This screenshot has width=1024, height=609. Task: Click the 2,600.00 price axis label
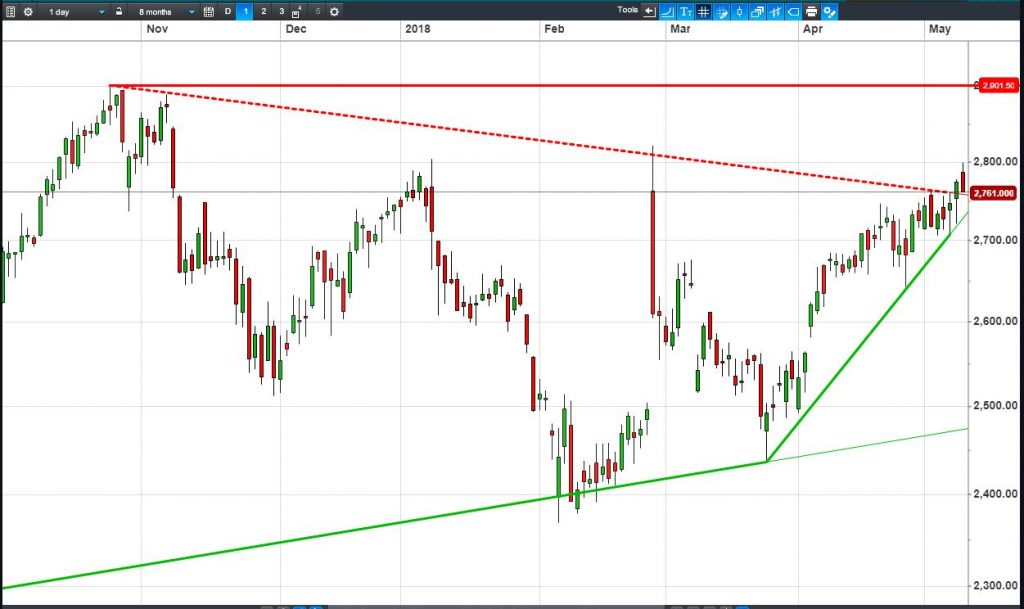[995, 321]
